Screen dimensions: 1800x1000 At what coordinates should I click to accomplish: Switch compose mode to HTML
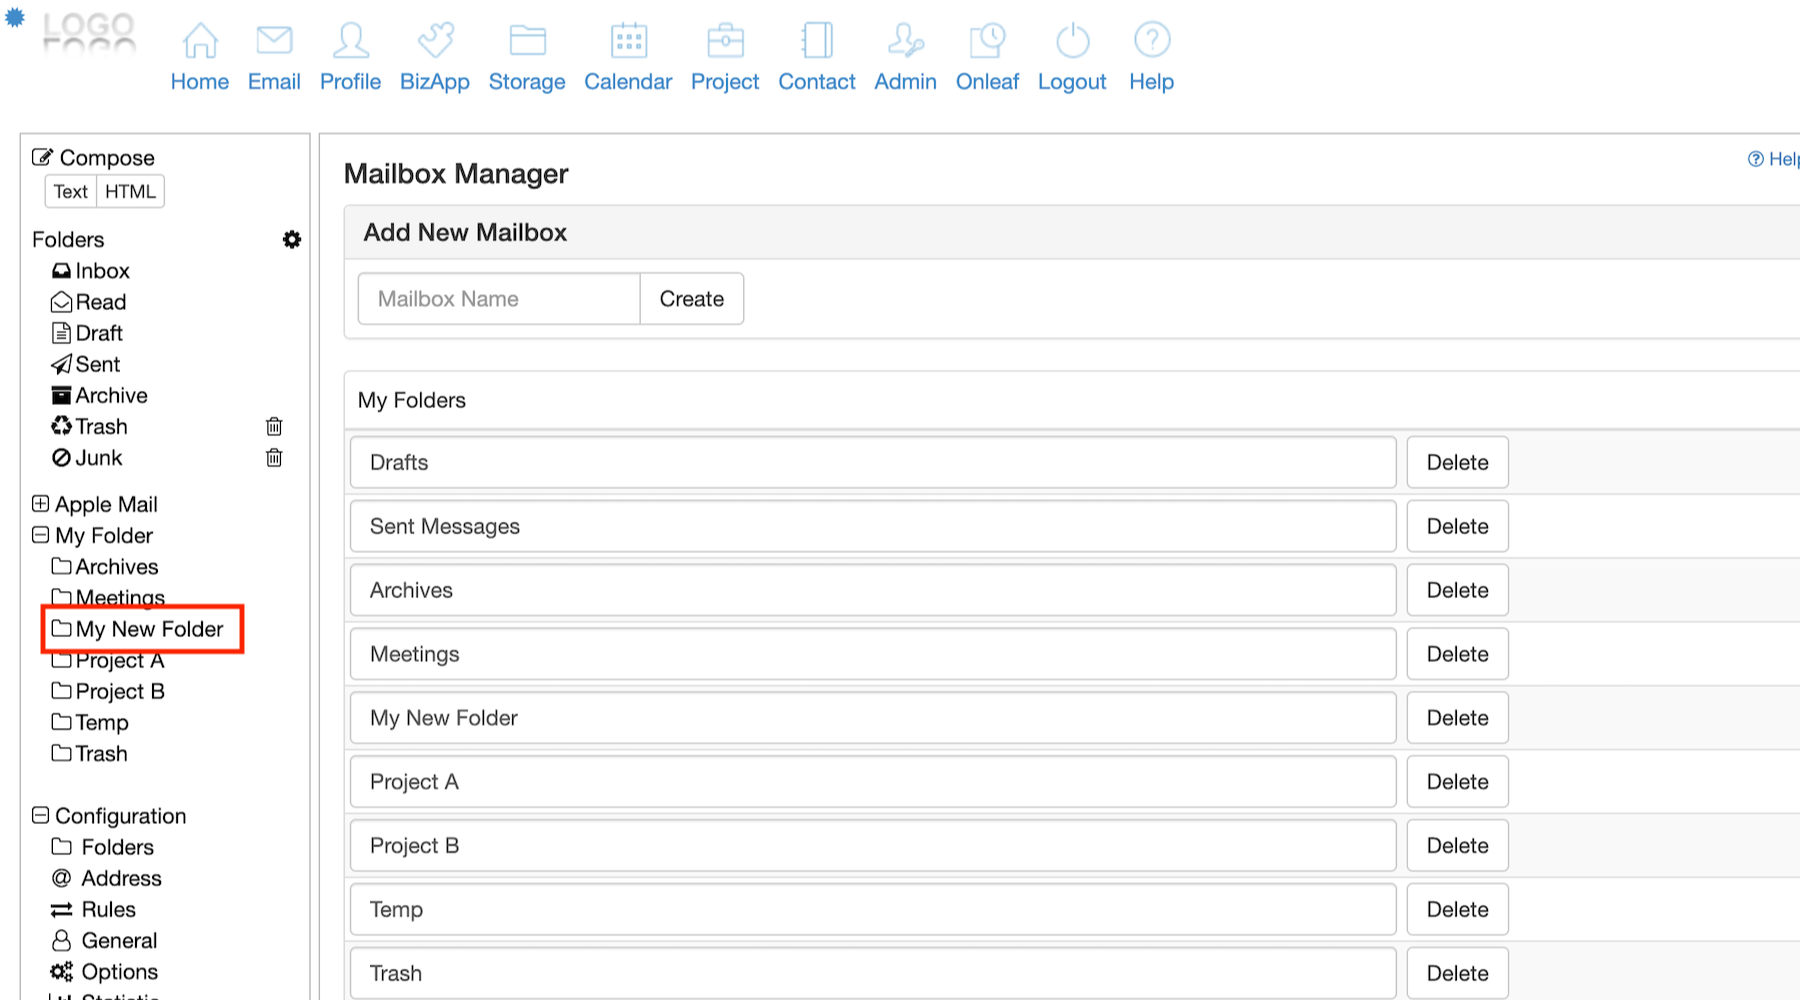pyautogui.click(x=130, y=191)
